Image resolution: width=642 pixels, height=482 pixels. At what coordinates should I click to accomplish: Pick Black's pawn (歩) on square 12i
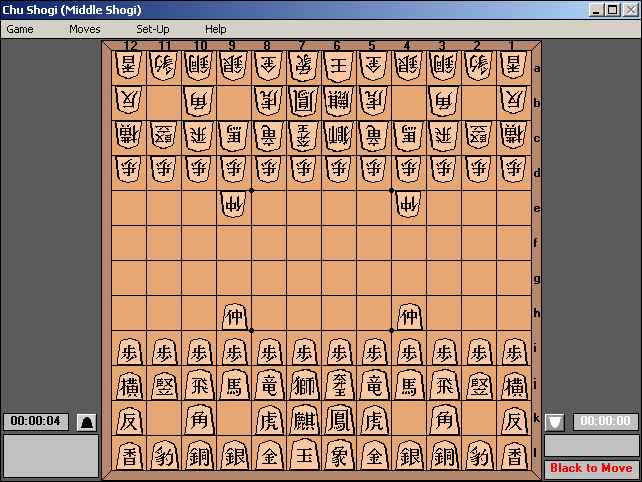(x=129, y=351)
